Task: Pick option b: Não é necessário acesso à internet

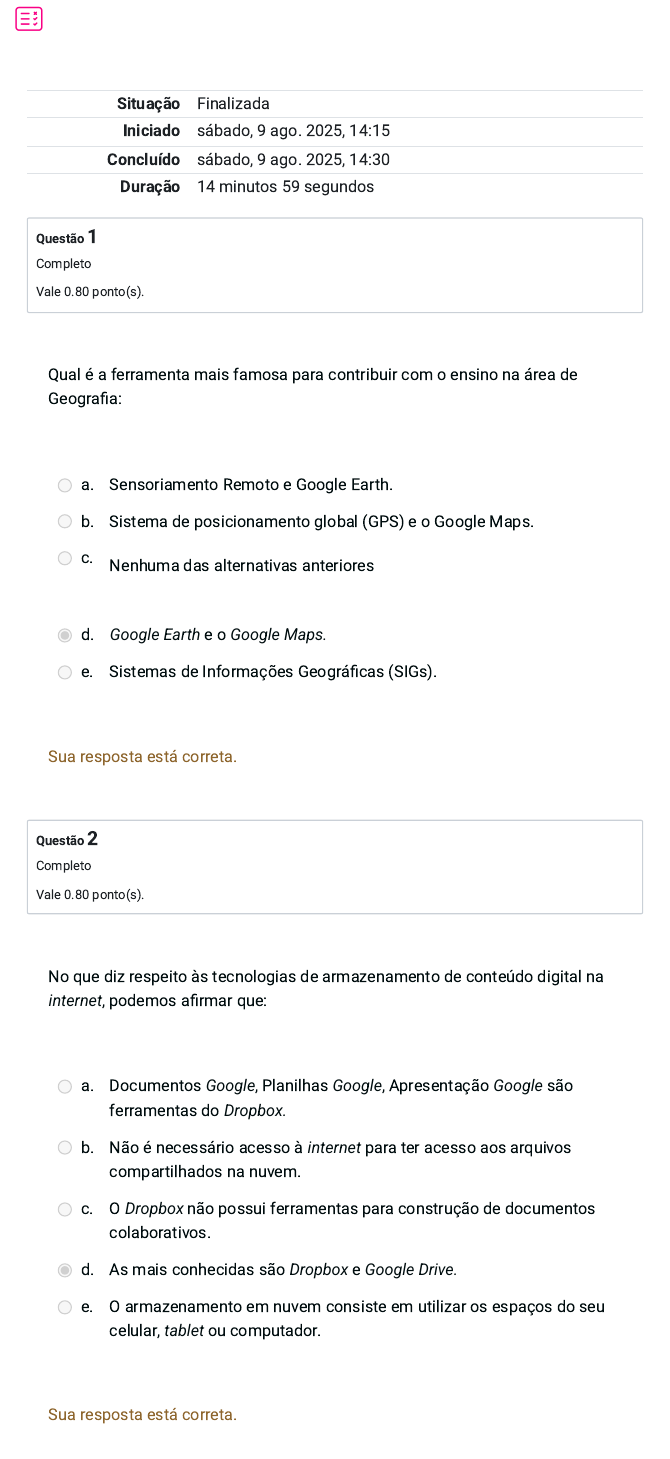Action: pos(65,1148)
